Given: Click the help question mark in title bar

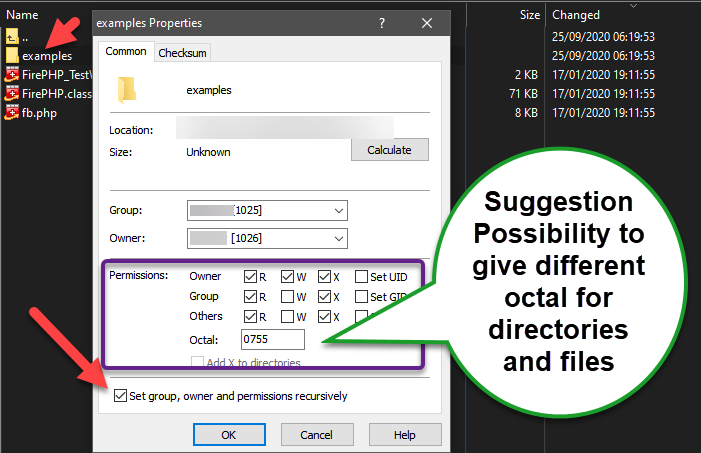Looking at the screenshot, I should coord(382,23).
